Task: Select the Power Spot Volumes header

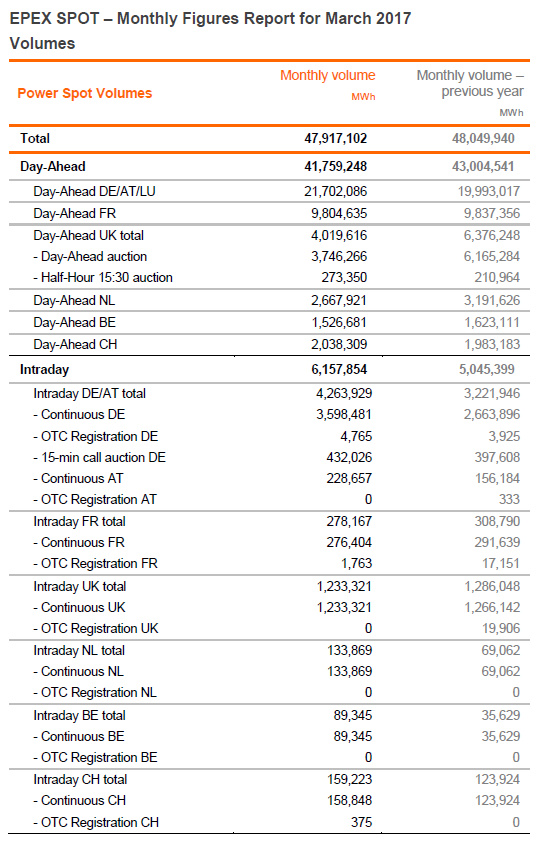Action: (x=85, y=93)
